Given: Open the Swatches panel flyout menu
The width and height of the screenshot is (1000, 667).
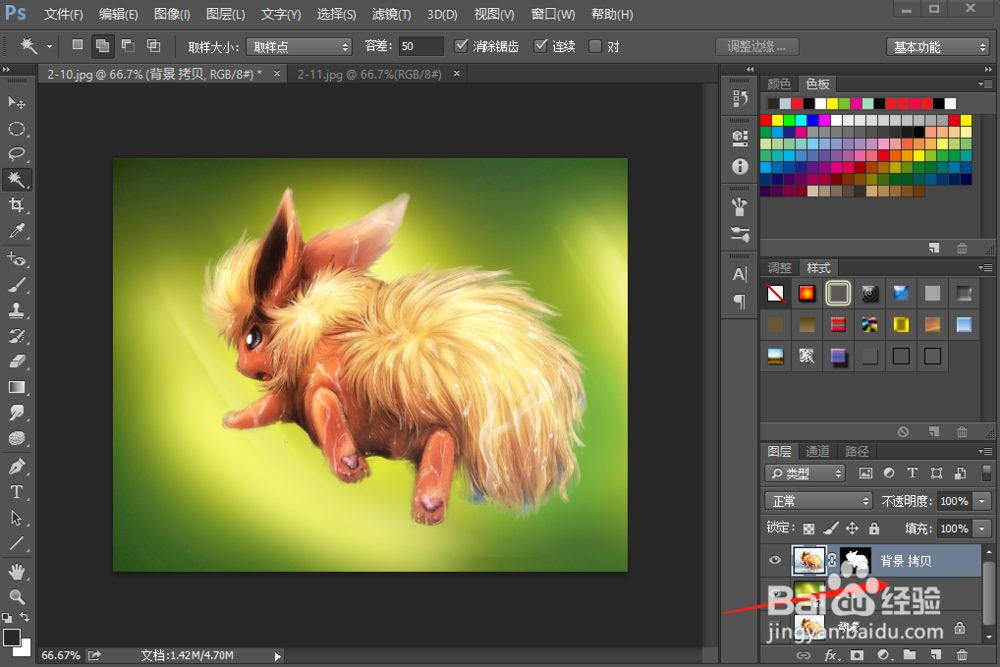Looking at the screenshot, I should click(x=985, y=84).
